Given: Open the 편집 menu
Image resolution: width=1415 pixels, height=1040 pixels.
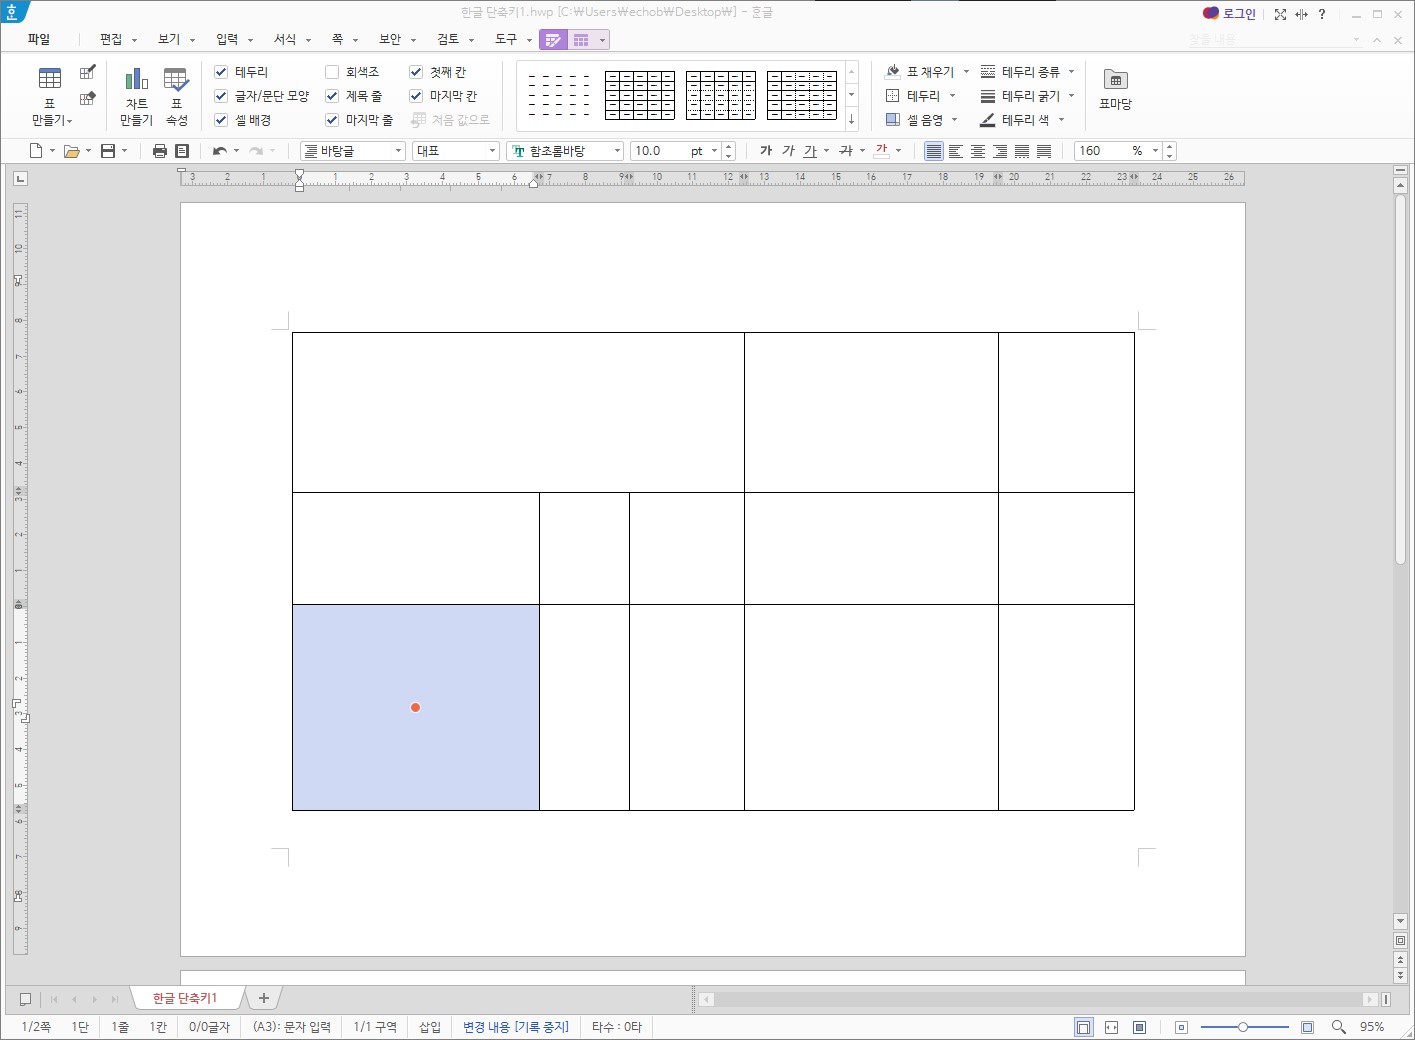Looking at the screenshot, I should (117, 39).
